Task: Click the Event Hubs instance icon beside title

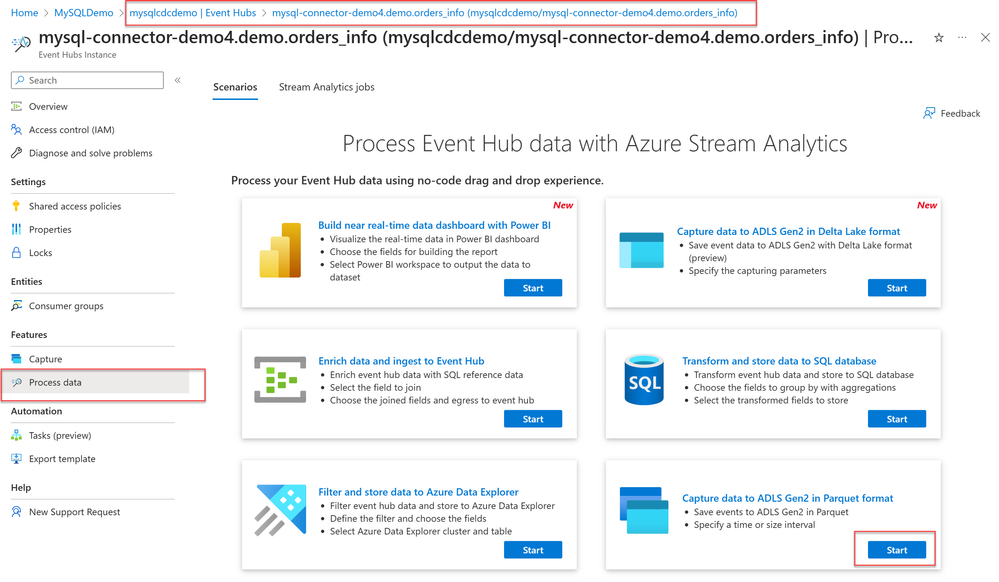Action: [21, 44]
